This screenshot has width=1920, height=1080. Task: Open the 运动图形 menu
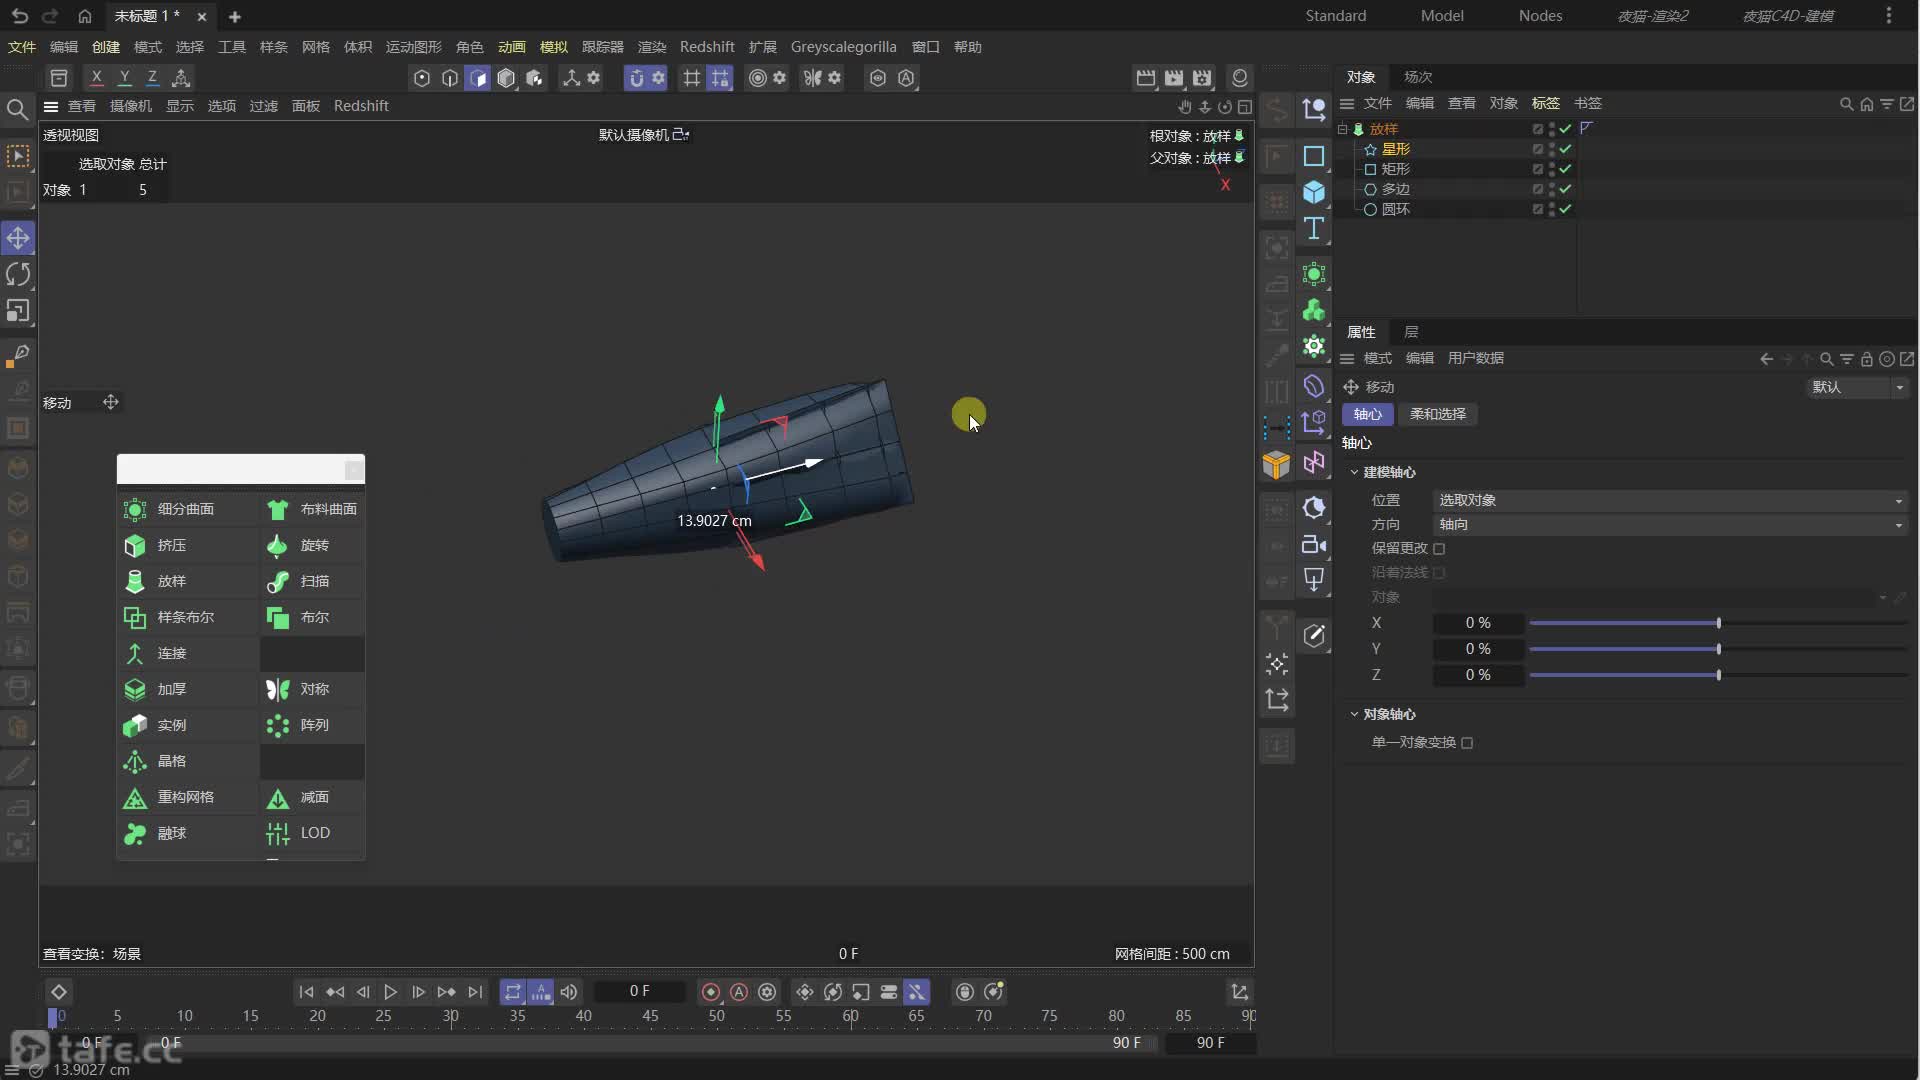click(414, 47)
